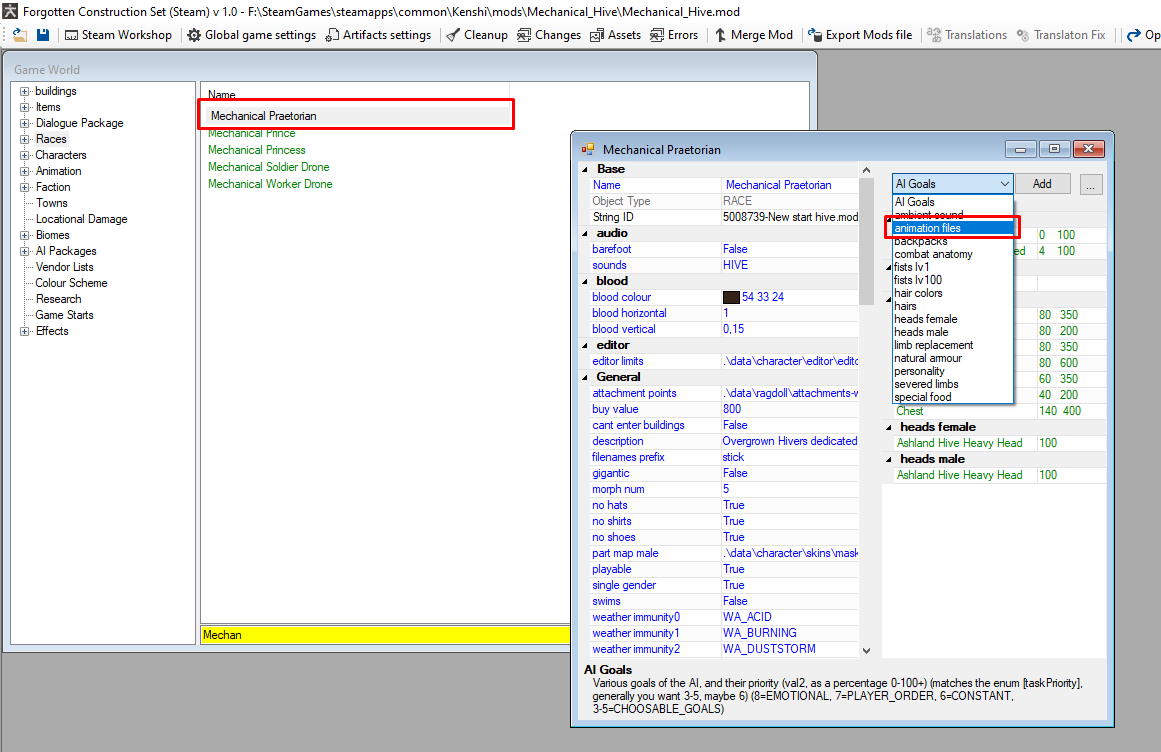The image size is (1161, 752).
Task: Expand the buildings tree node
Action: click(x=24, y=91)
